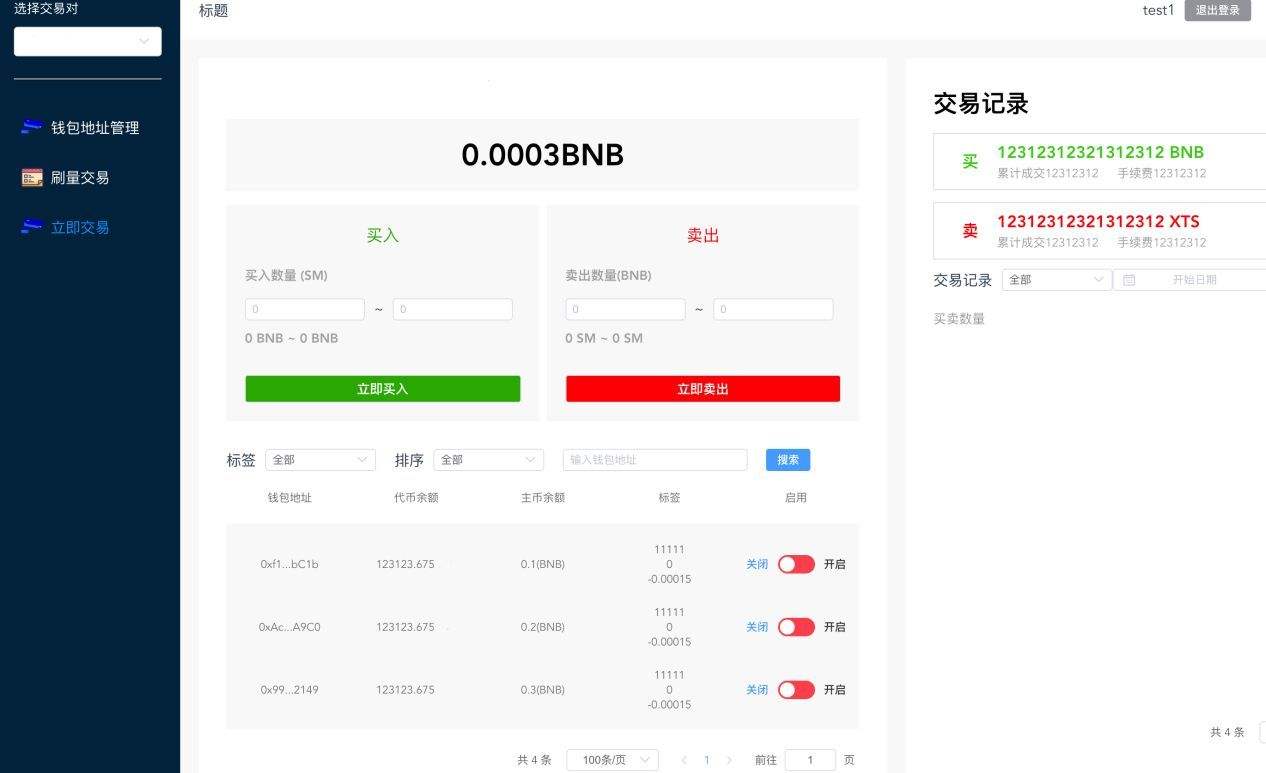Image resolution: width=1266 pixels, height=773 pixels.
Task: Open the 排序 sort dropdown
Action: click(487, 459)
